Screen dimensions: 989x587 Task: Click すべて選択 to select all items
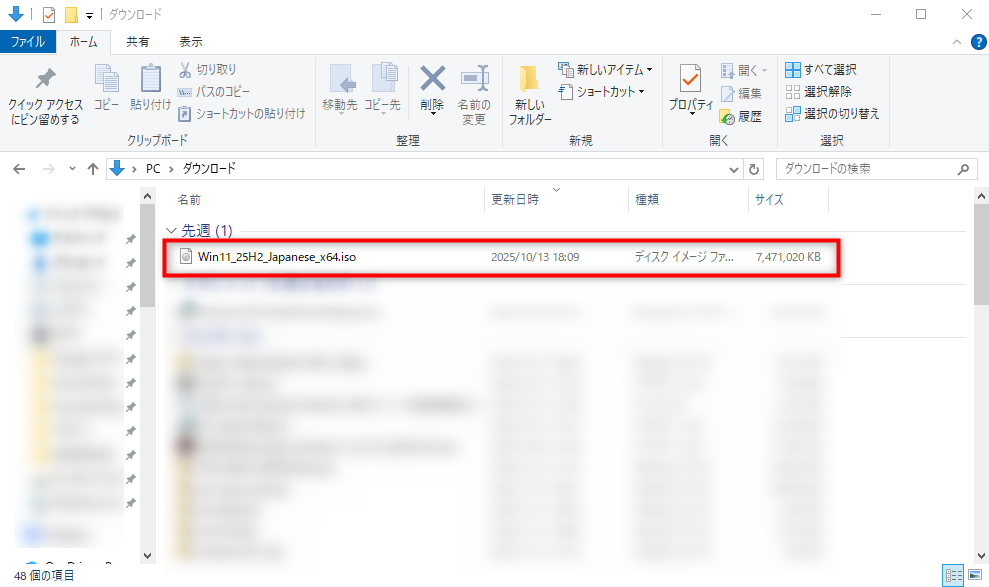[x=821, y=70]
